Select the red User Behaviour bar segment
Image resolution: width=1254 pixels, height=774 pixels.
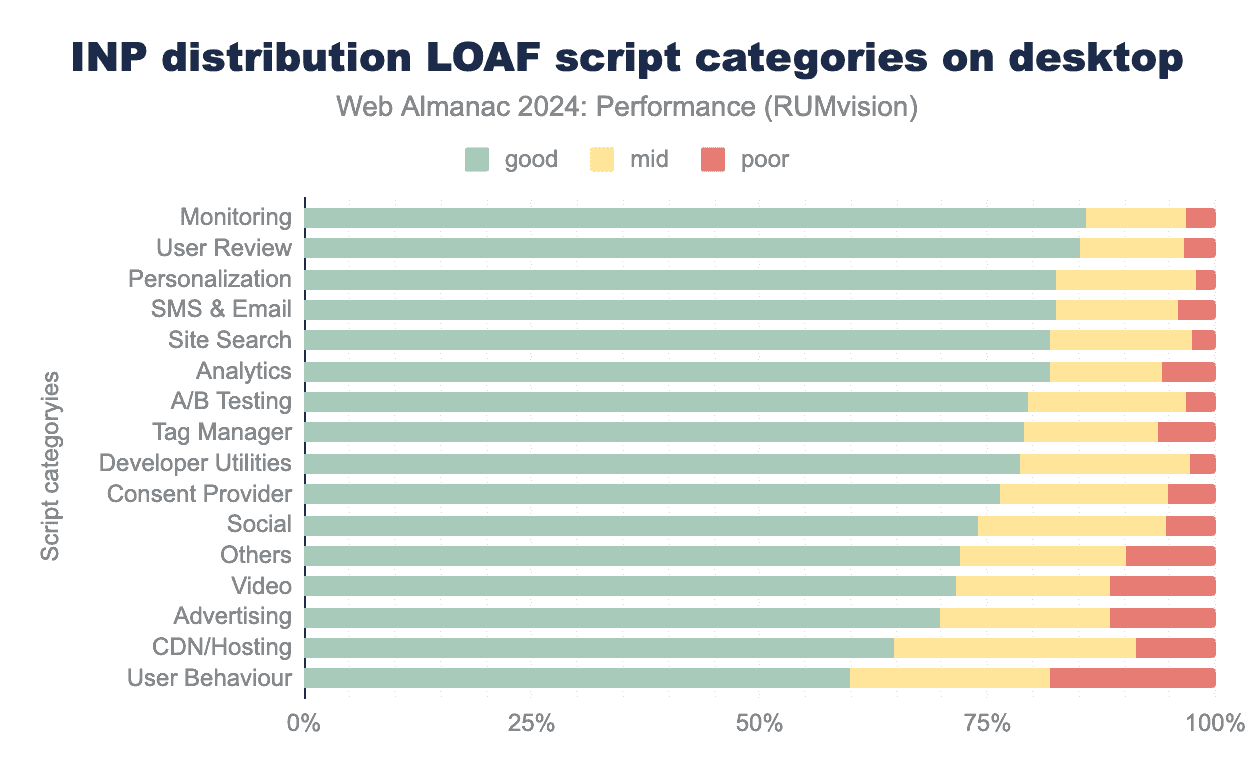click(1132, 678)
